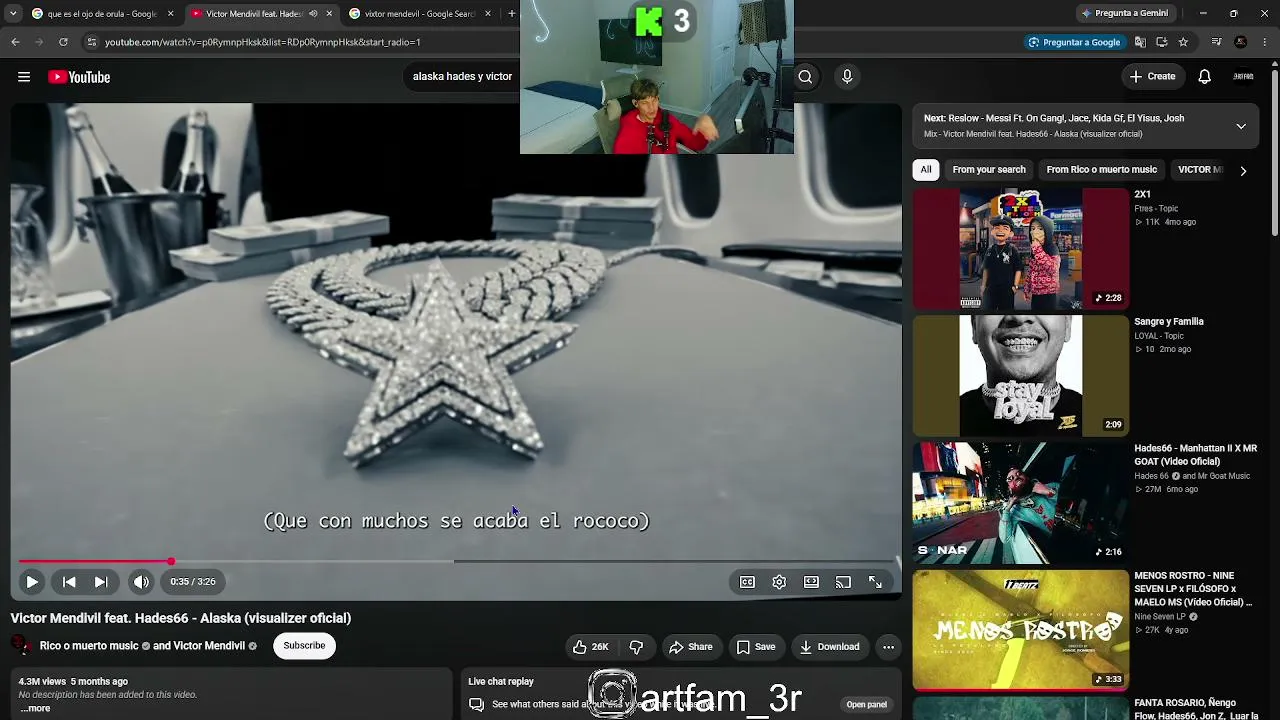1280x720 pixels.
Task: Open the player settings gear
Action: (x=779, y=582)
